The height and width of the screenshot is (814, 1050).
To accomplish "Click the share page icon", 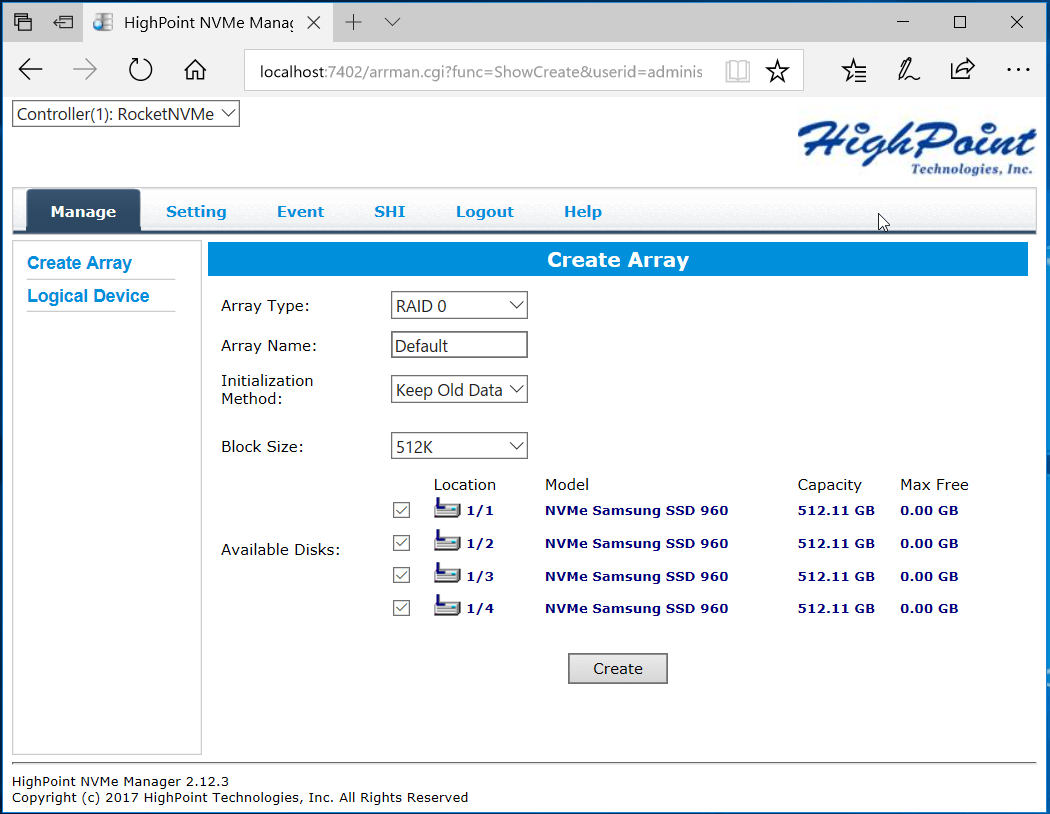I will [x=962, y=69].
